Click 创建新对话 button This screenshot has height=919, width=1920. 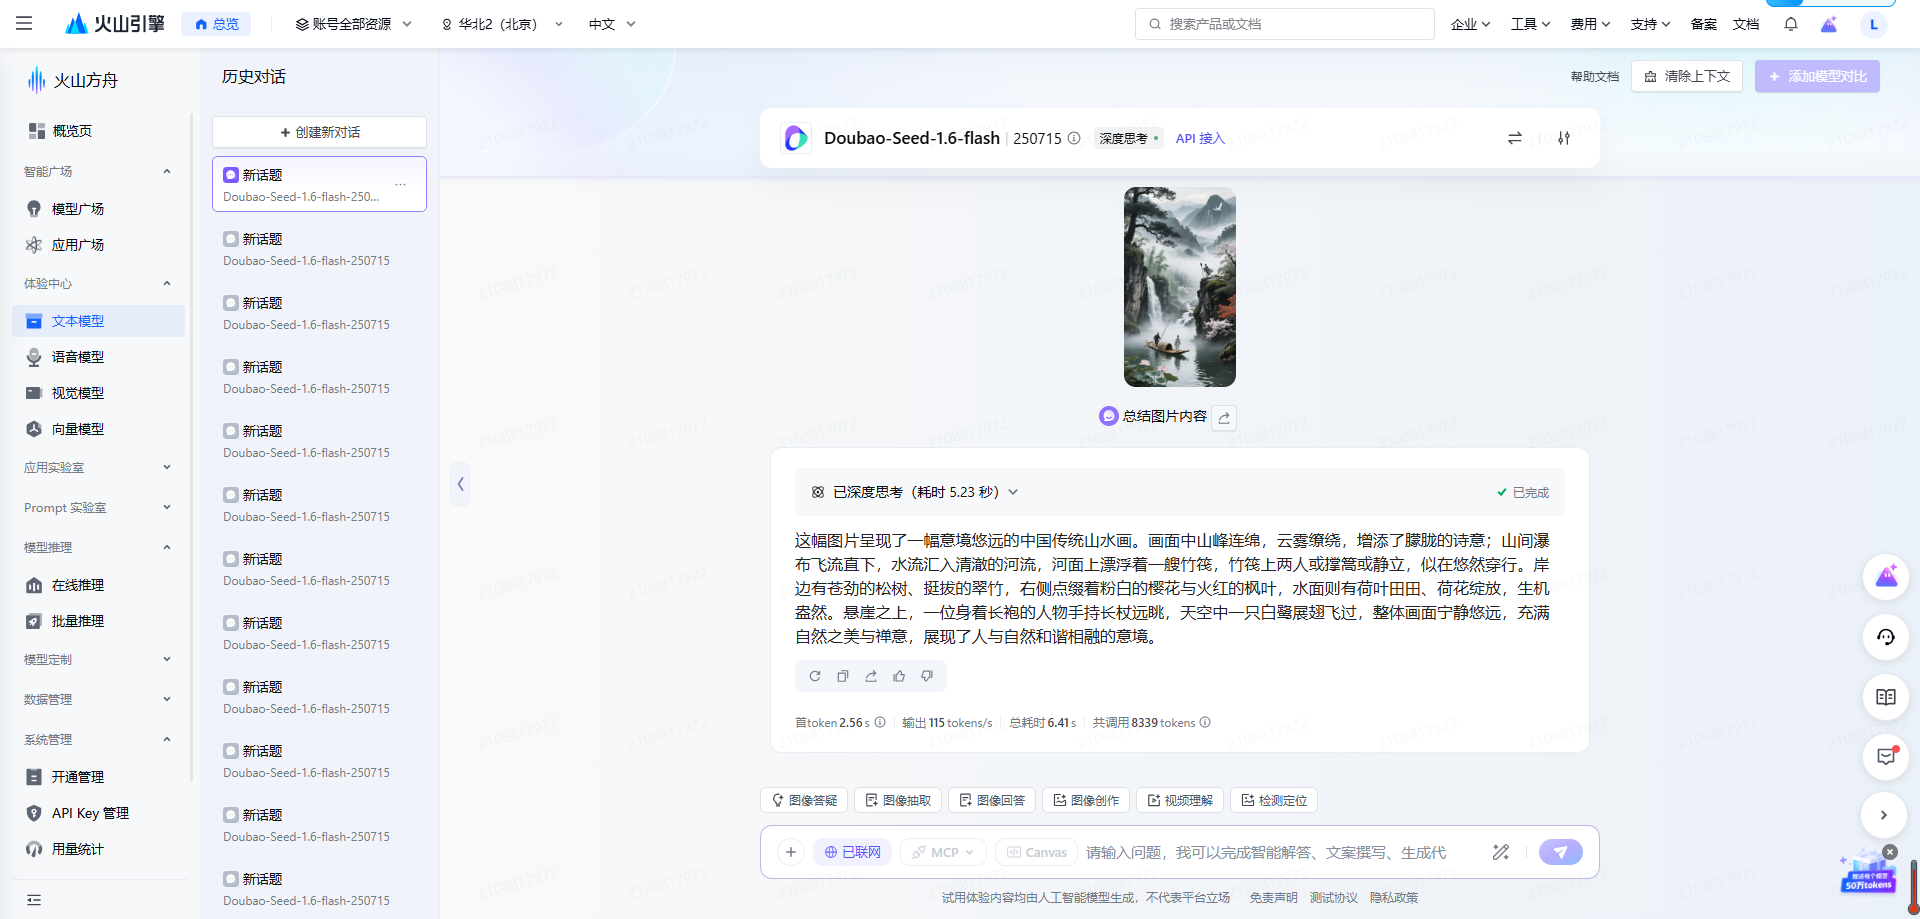click(x=319, y=132)
